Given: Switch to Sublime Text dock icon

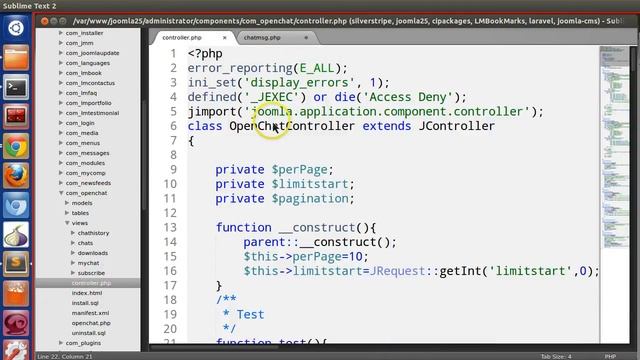Looking at the screenshot, I should pos(16,264).
